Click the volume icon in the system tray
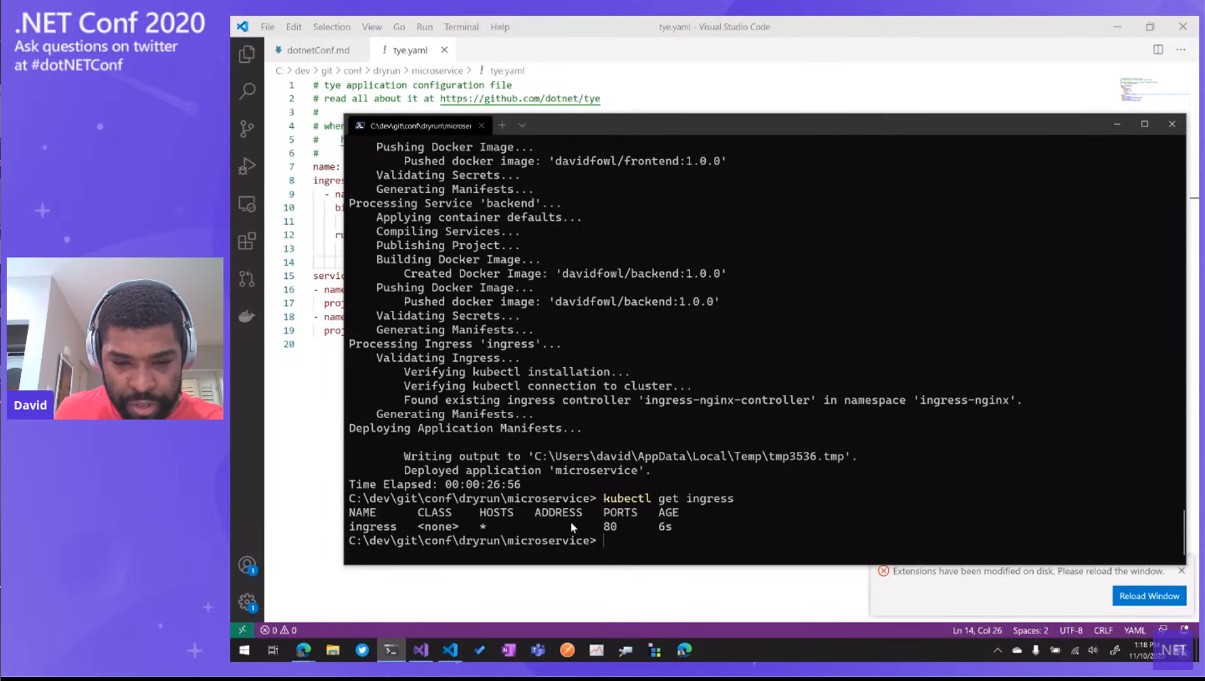Screen dimensions: 1205x681 pos(1093,650)
